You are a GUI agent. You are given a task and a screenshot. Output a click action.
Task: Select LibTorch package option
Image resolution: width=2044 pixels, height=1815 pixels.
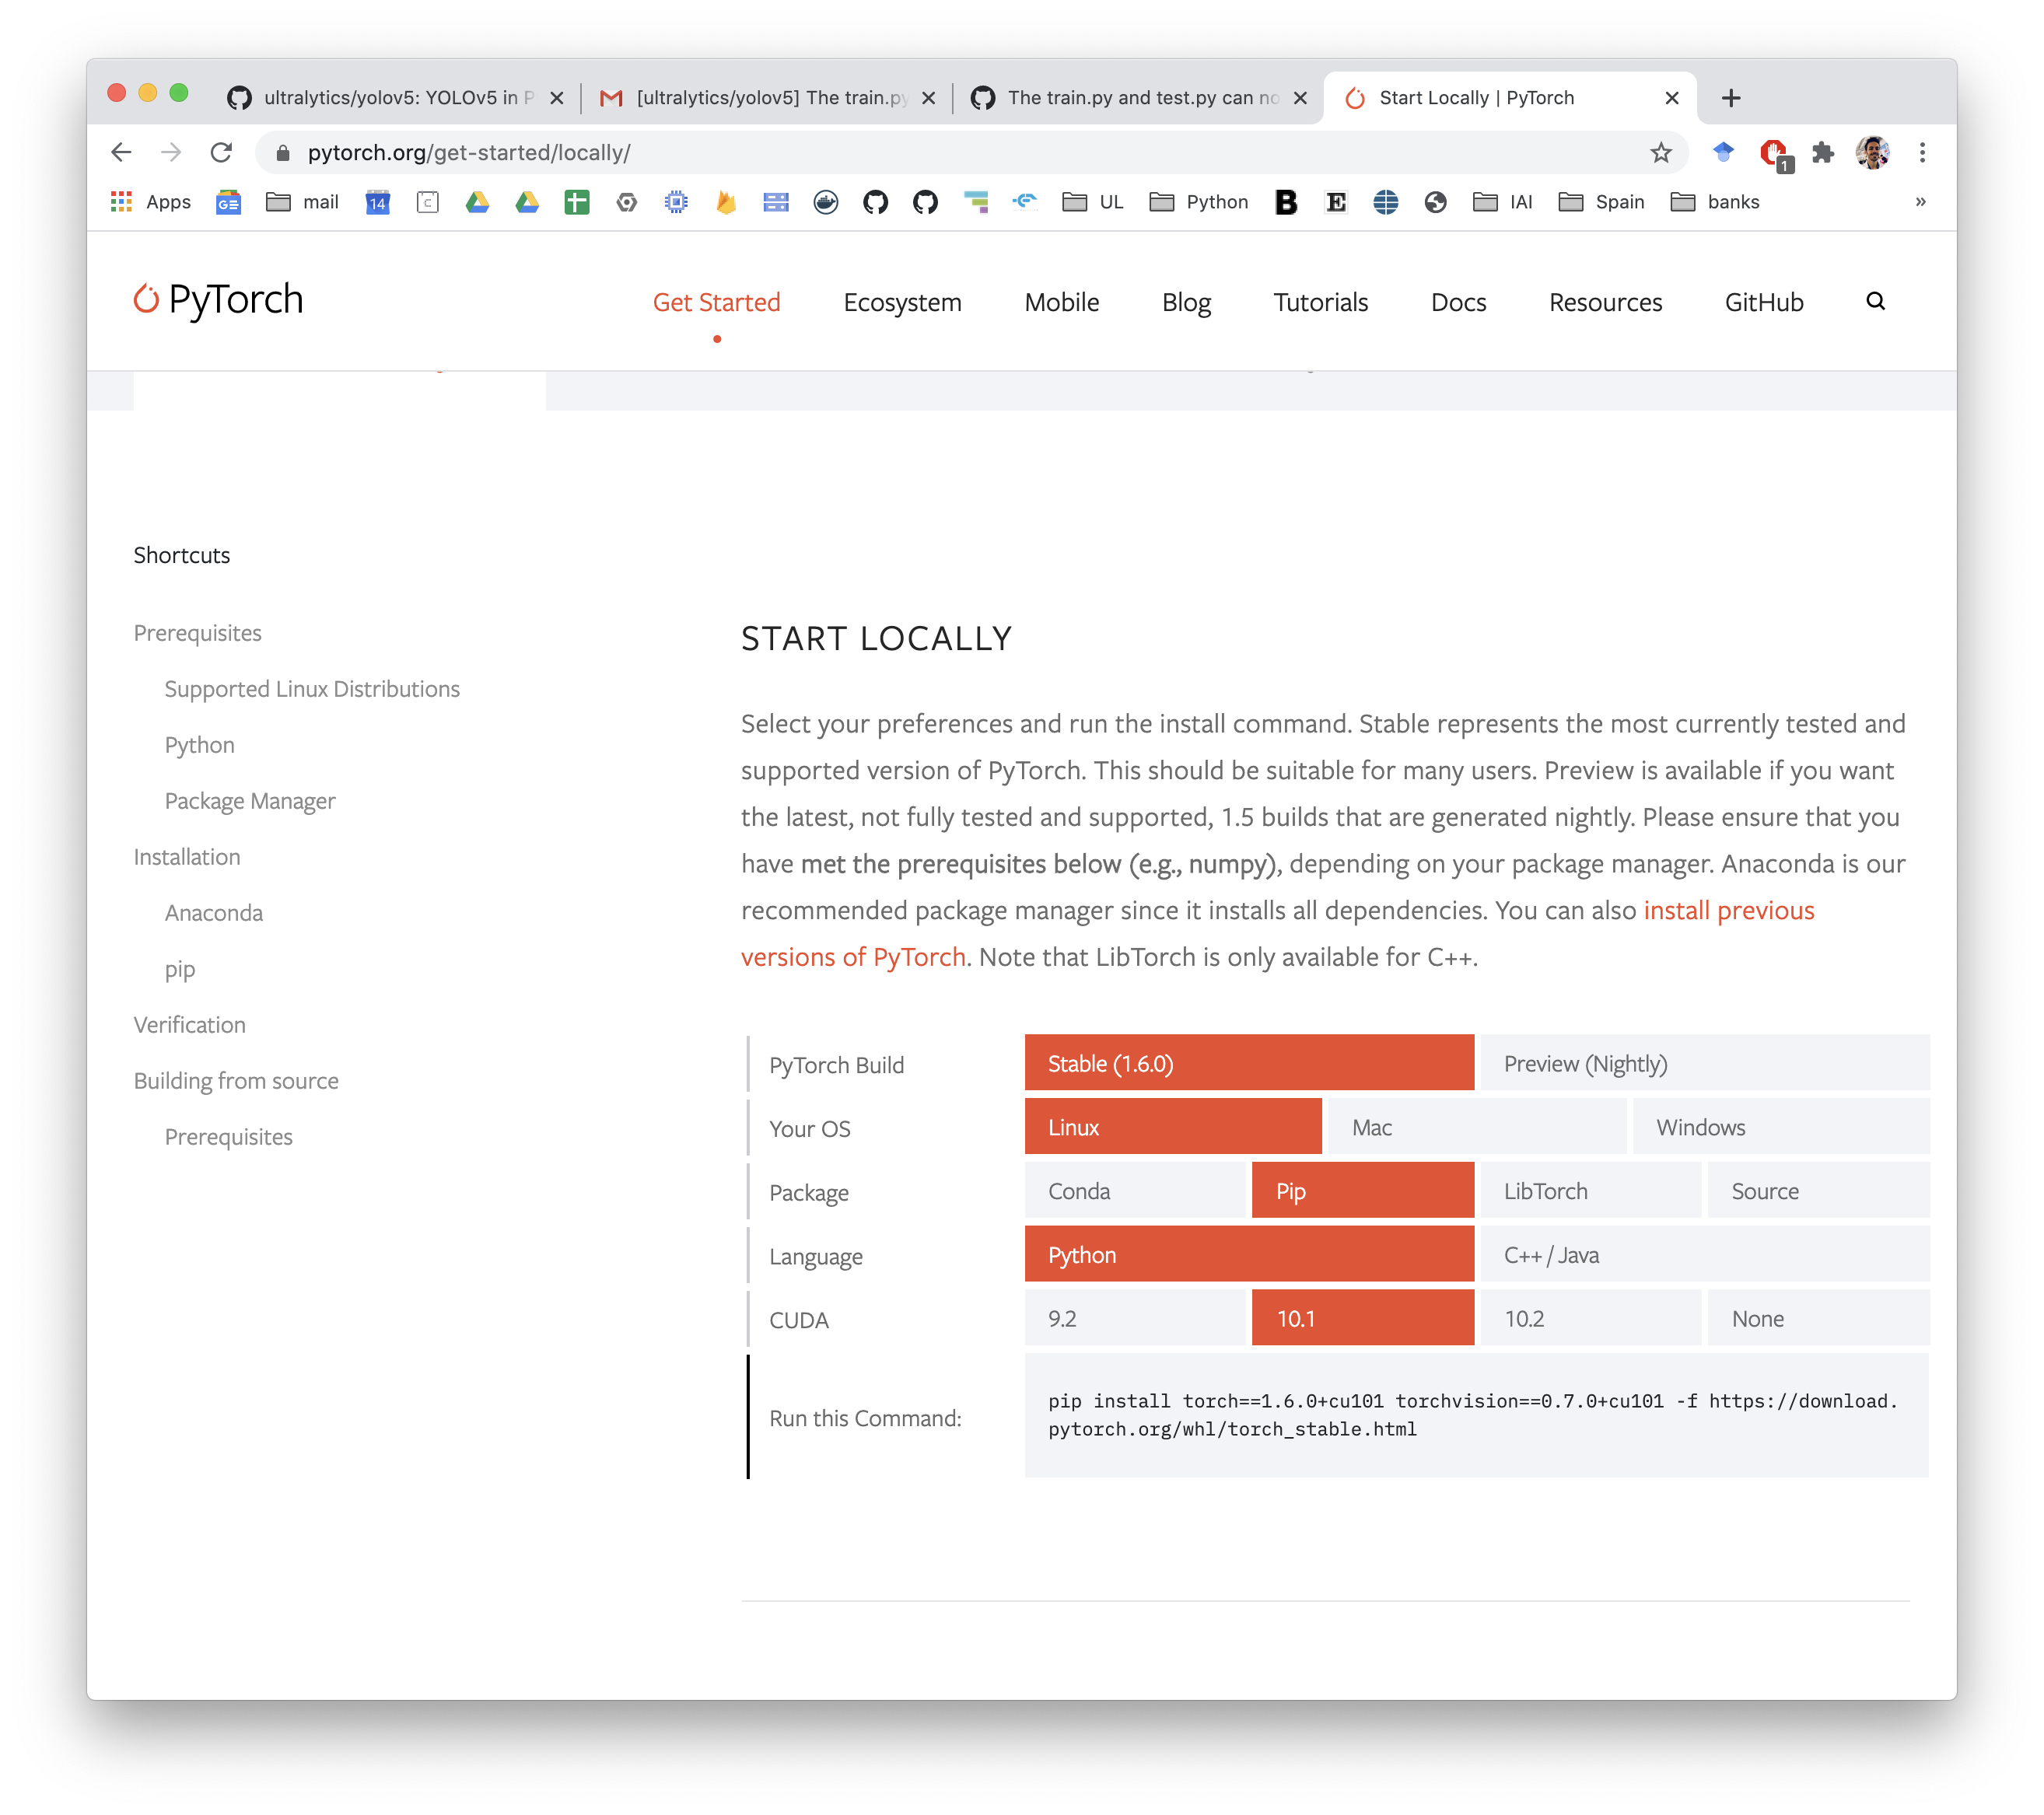1591,1190
